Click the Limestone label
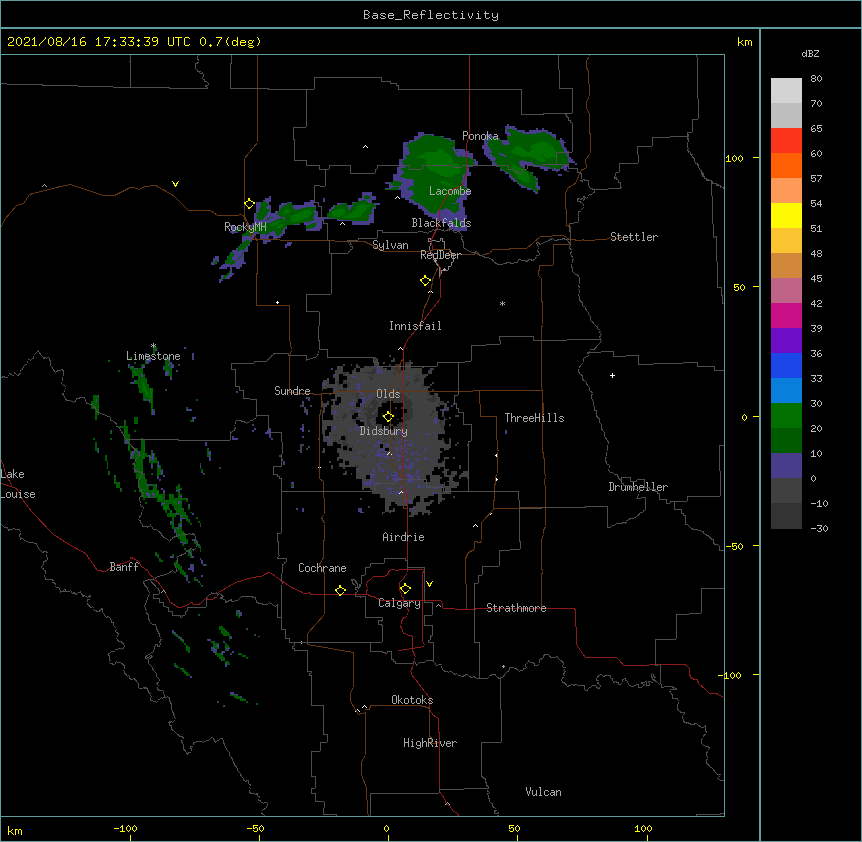 click(x=153, y=356)
